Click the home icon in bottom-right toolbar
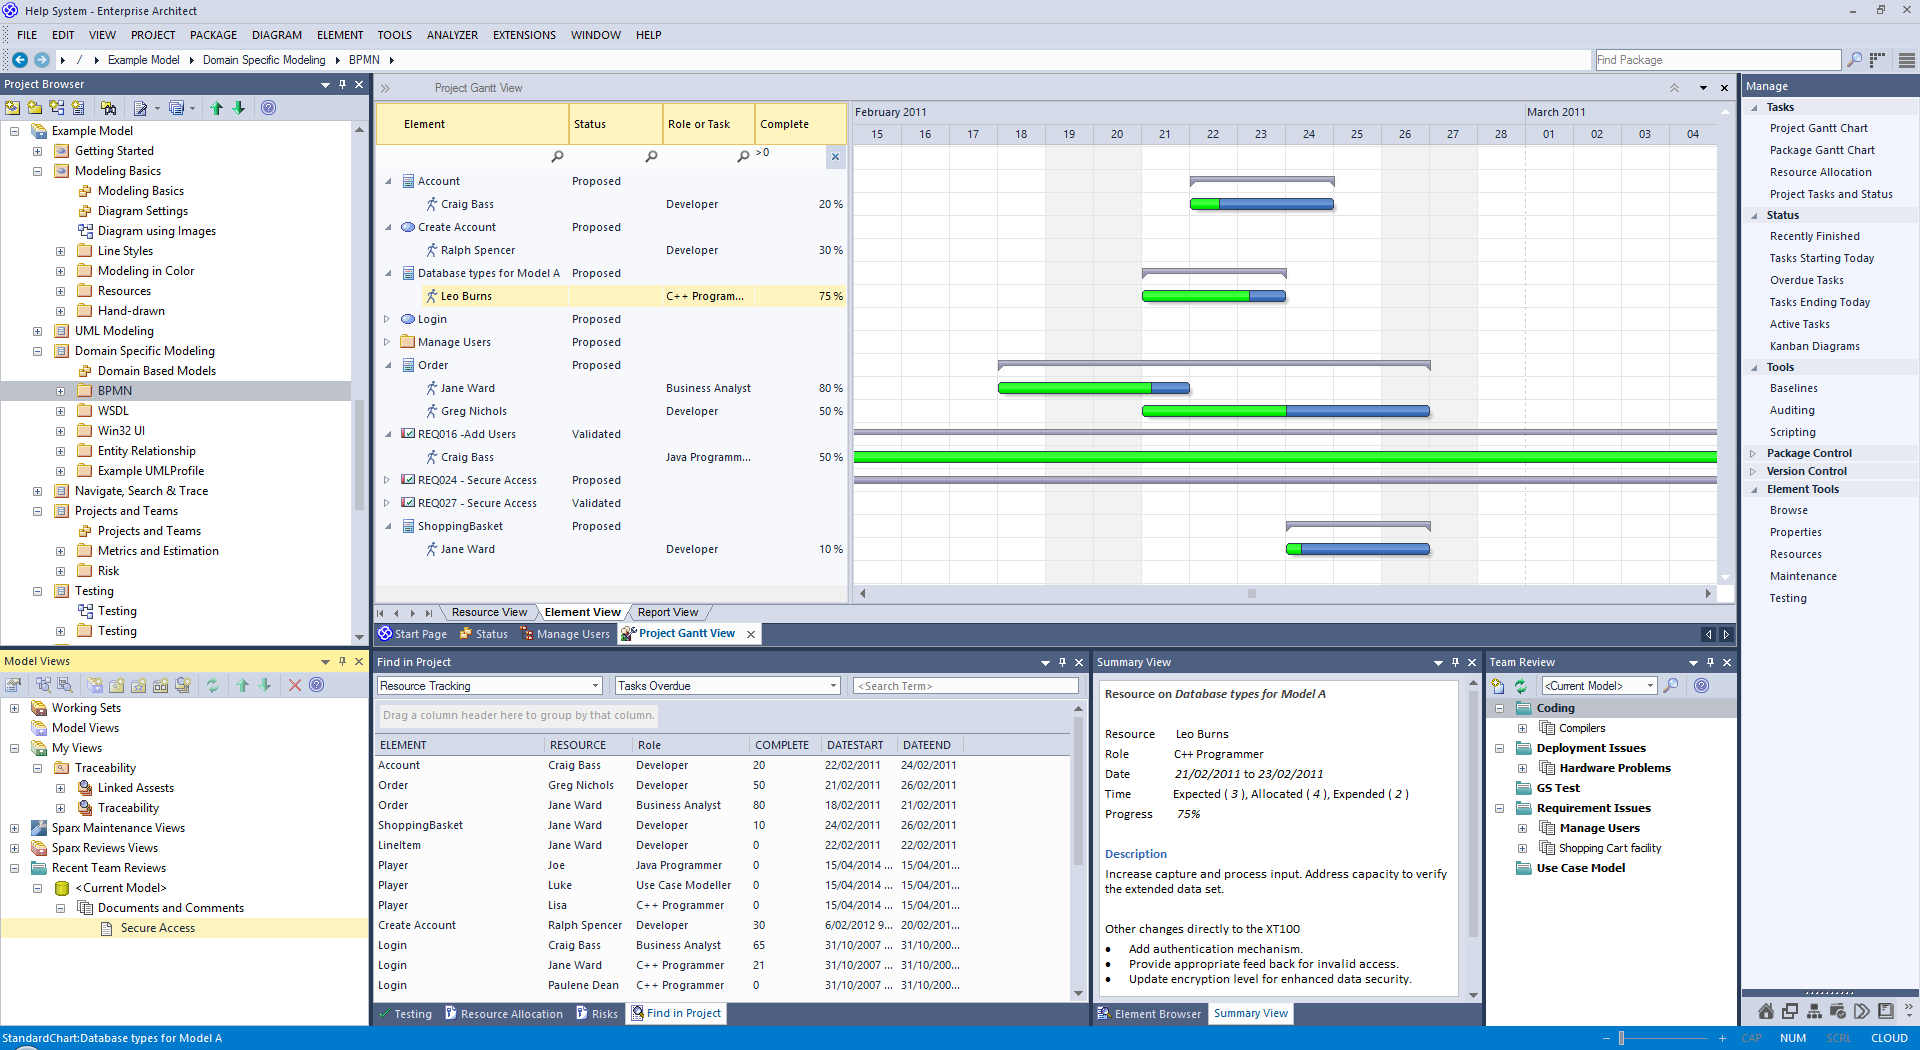 (1765, 1011)
